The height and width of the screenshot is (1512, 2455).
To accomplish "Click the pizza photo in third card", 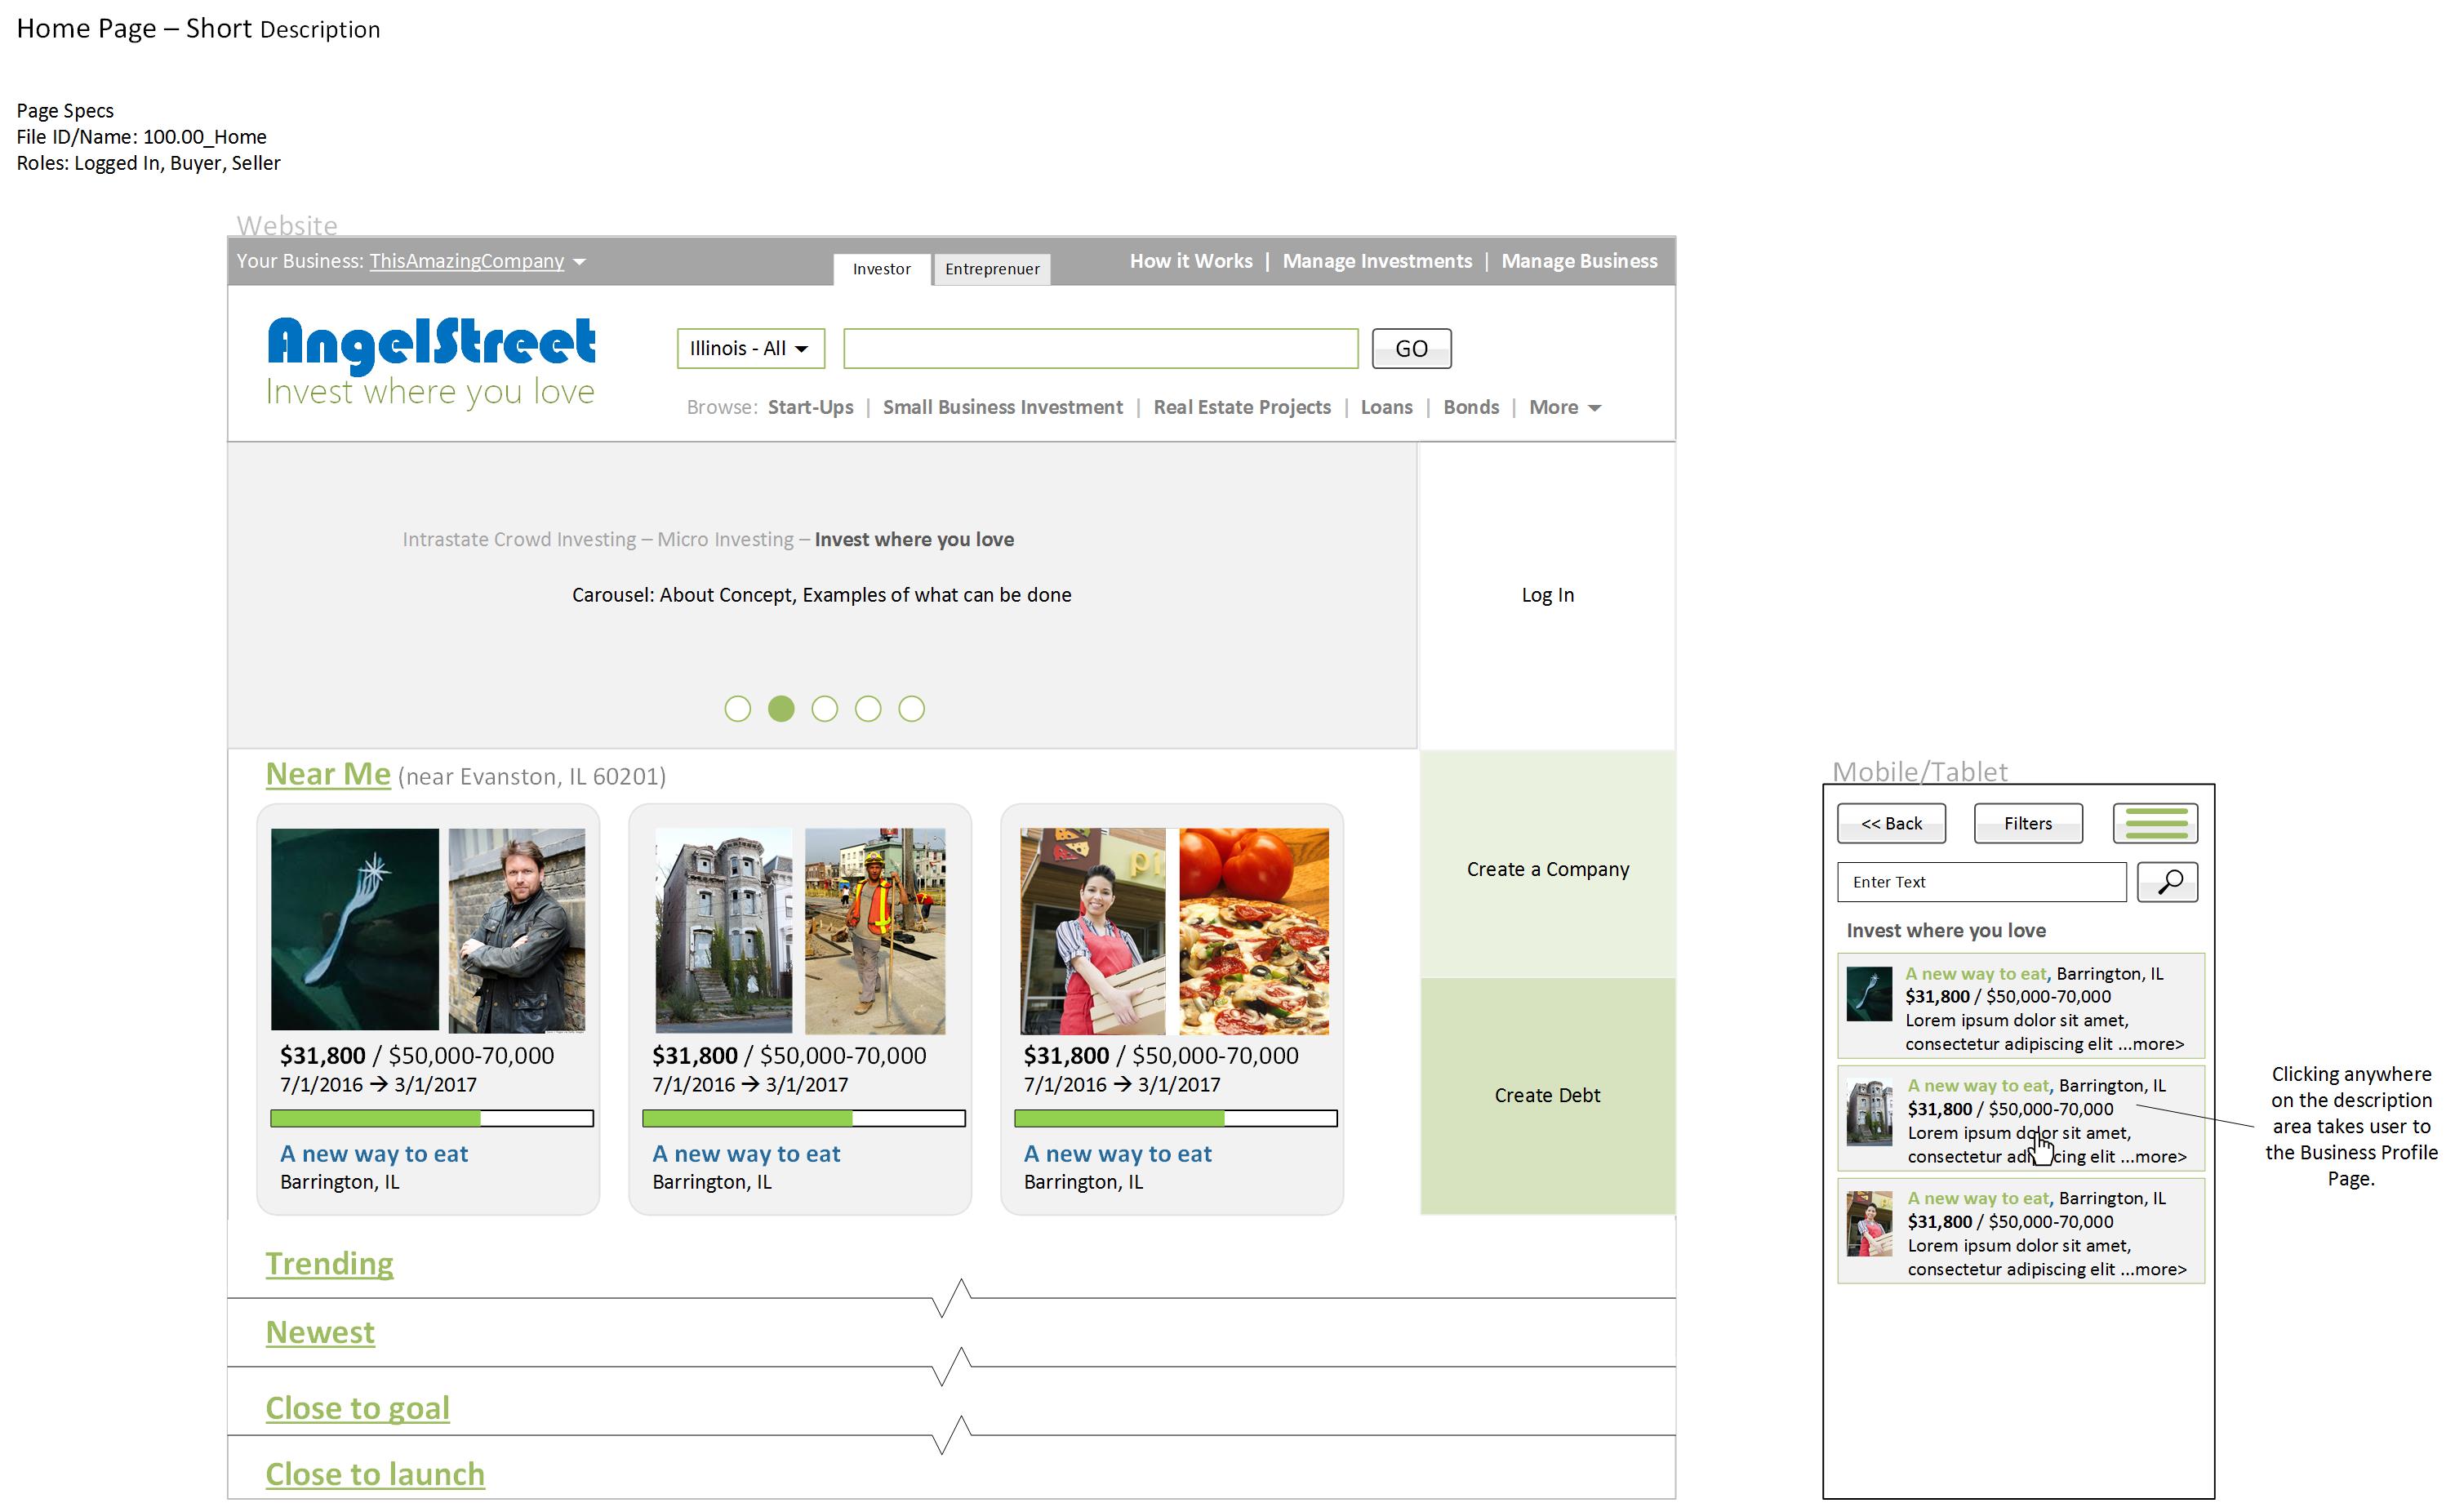I will [1253, 931].
